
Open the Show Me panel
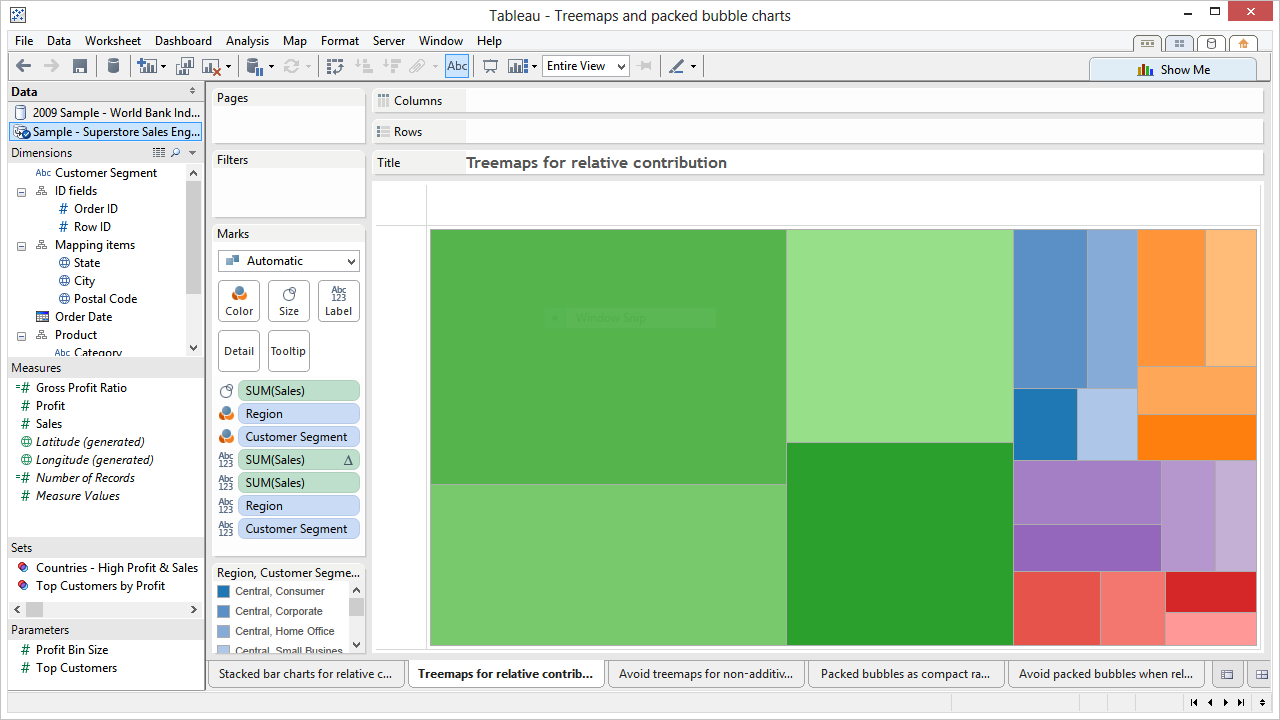[1173, 69]
